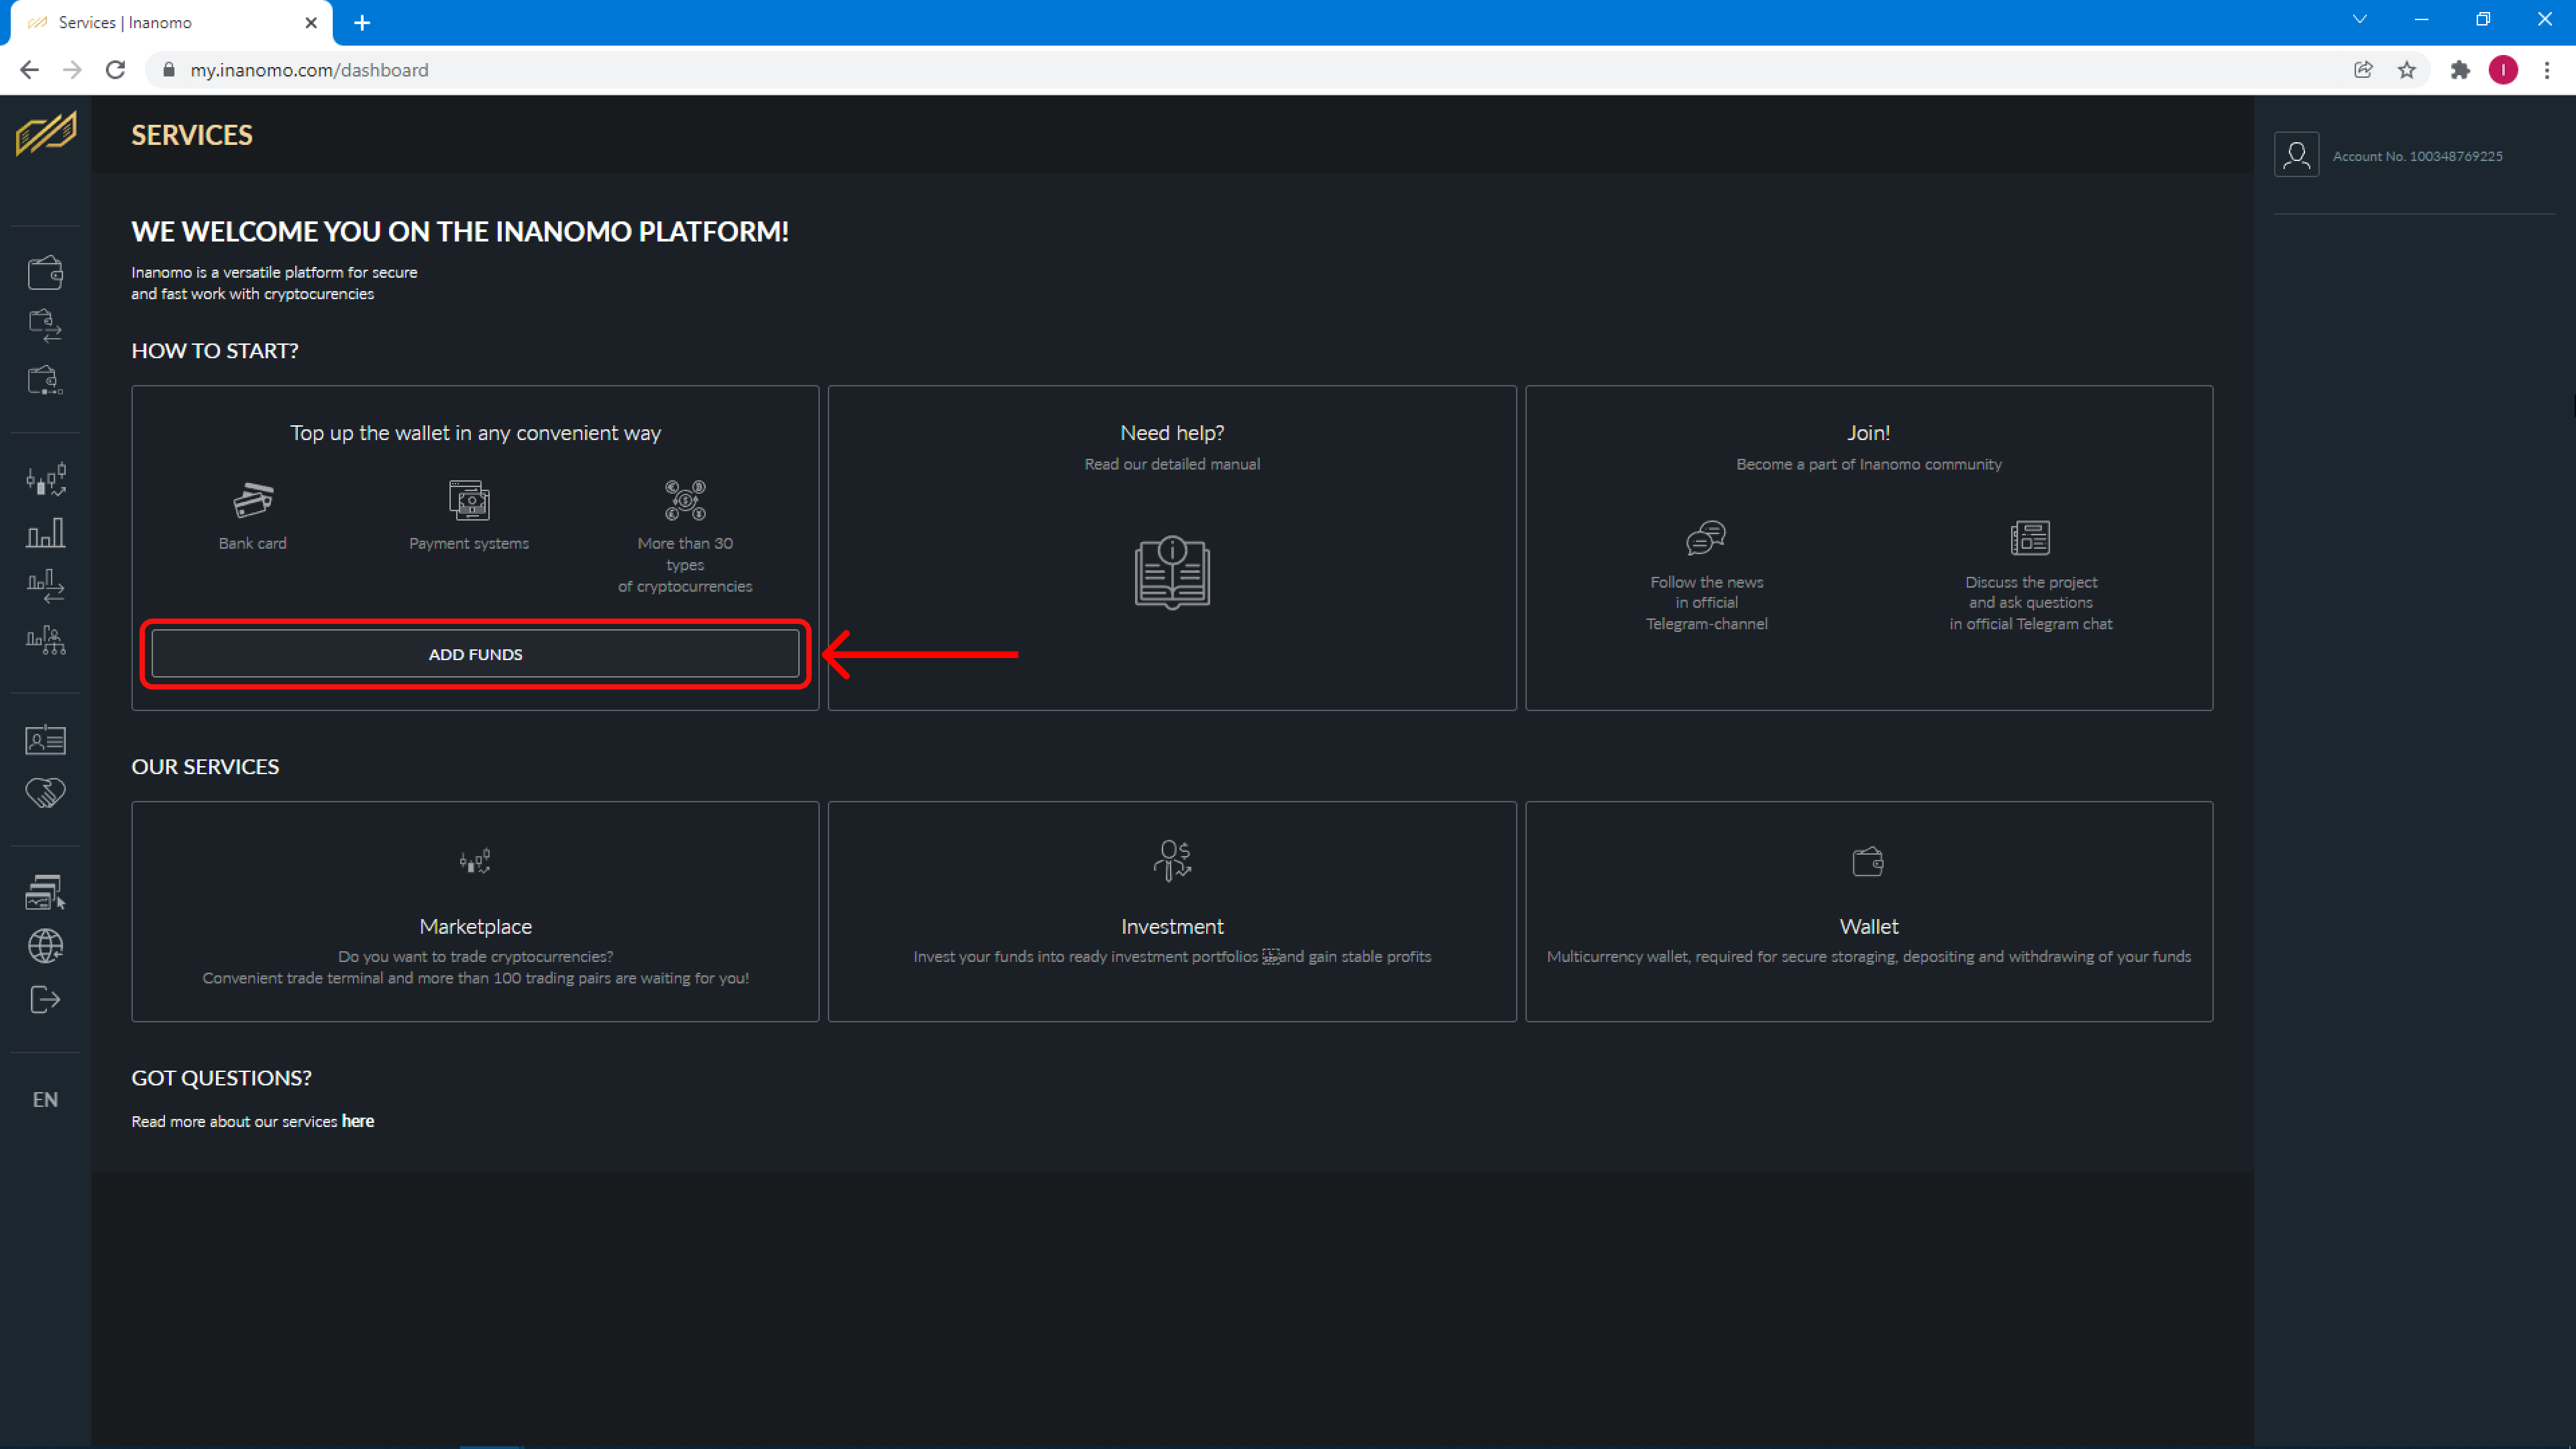Click Follow the news Telegram-channel text
Viewport: 2576px width, 1449px height.
coord(1706,603)
